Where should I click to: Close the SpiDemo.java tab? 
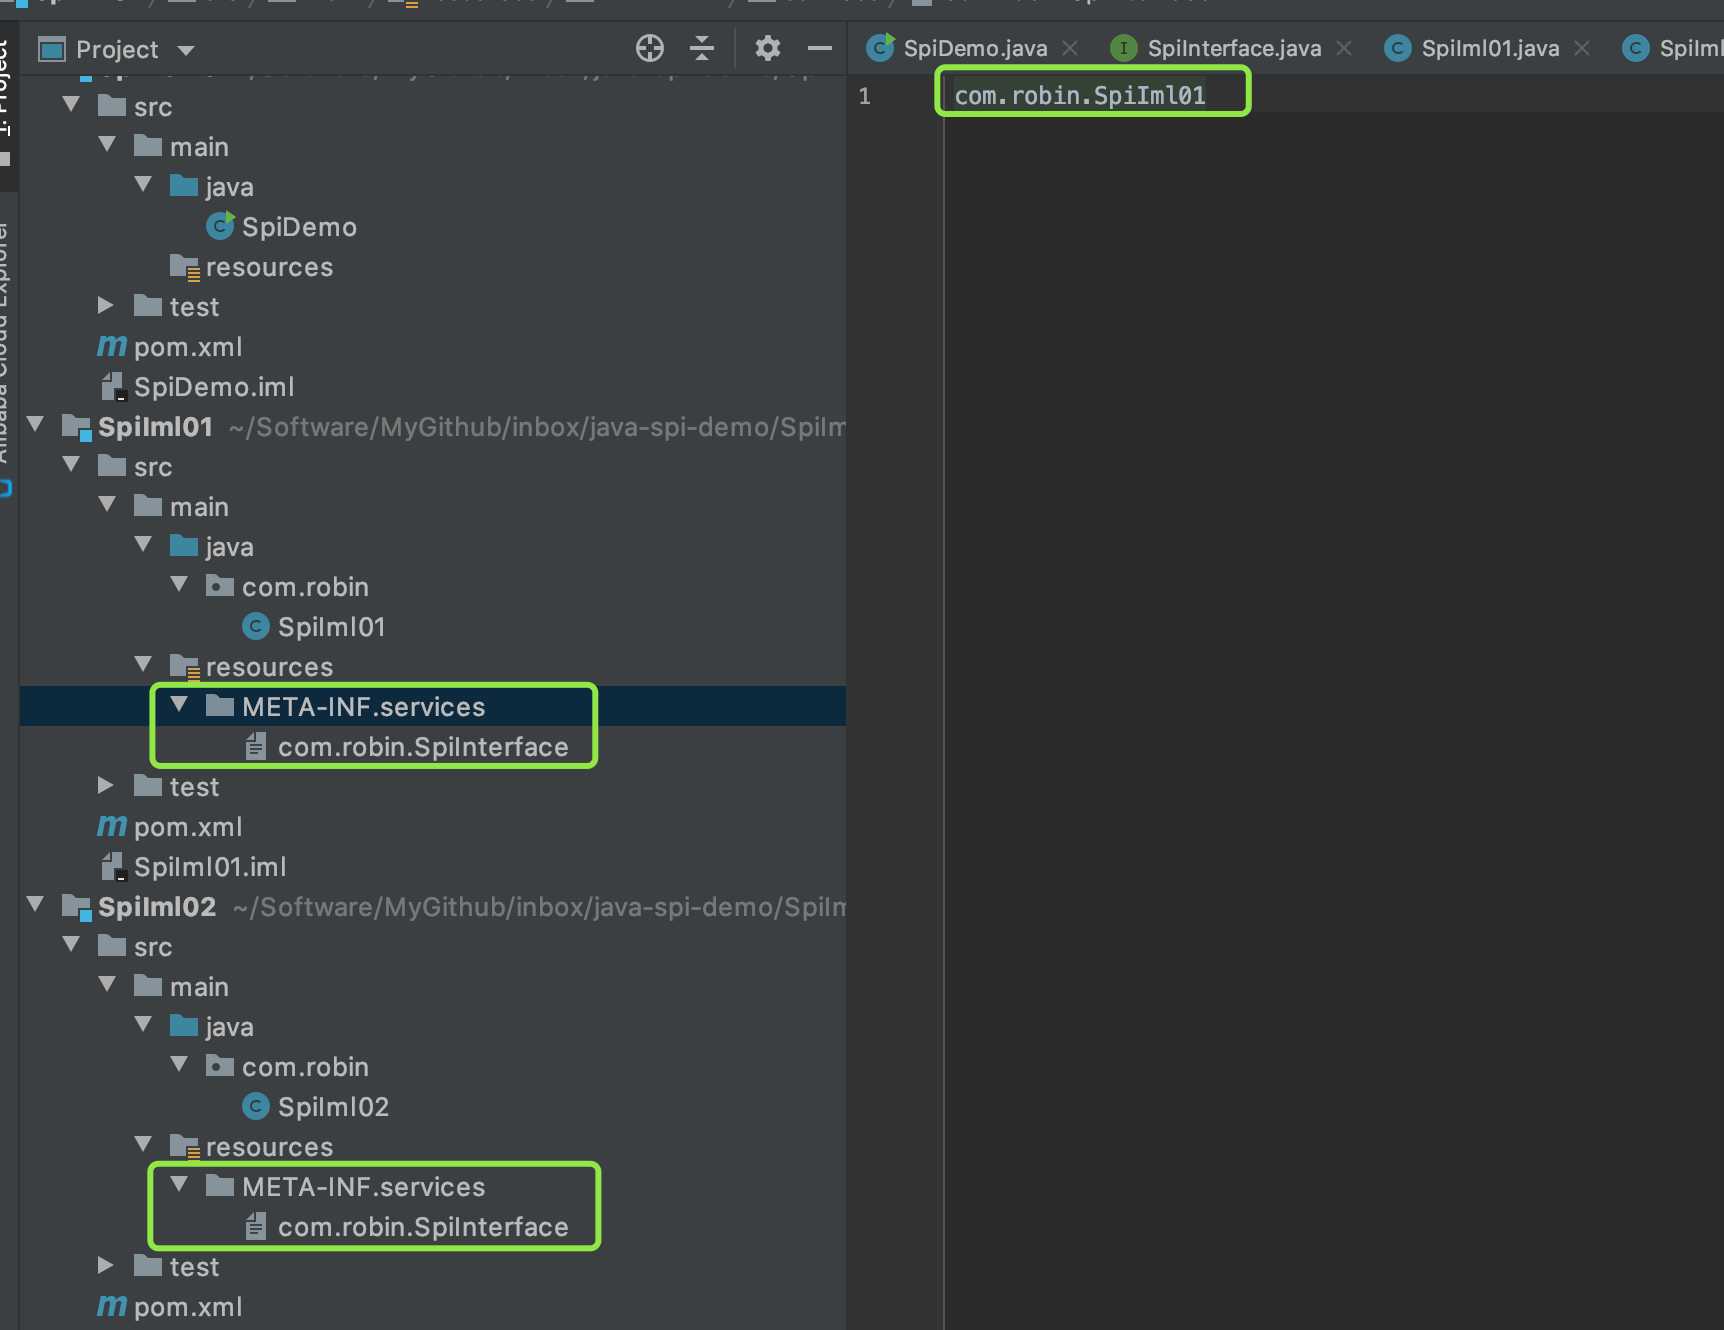1070,48
